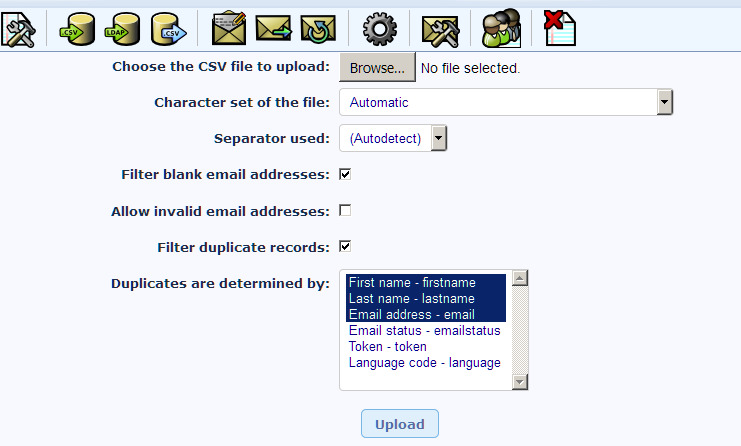Submit the form with Upload button
This screenshot has width=741, height=446.
pyautogui.click(x=400, y=424)
